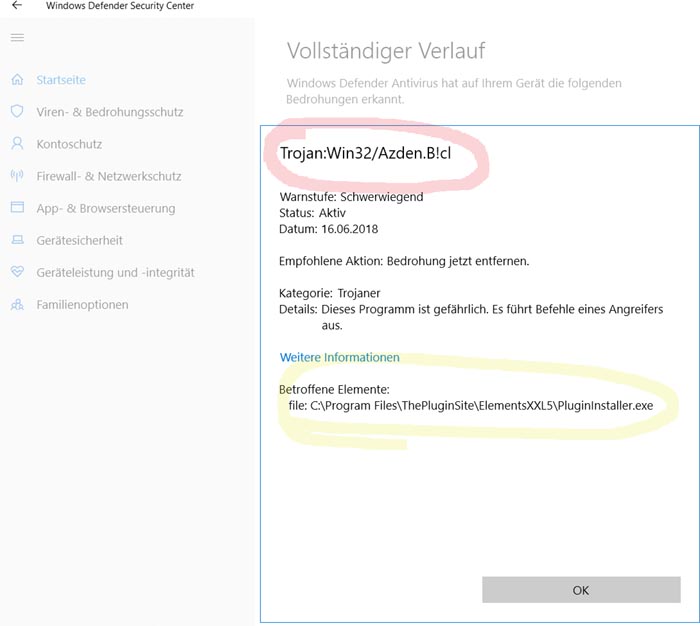Viewport: 700px width, 626px height.
Task: Click 'Windows Defender Antivirus hat auf Ihrem Gerät' description
Action: (x=454, y=91)
